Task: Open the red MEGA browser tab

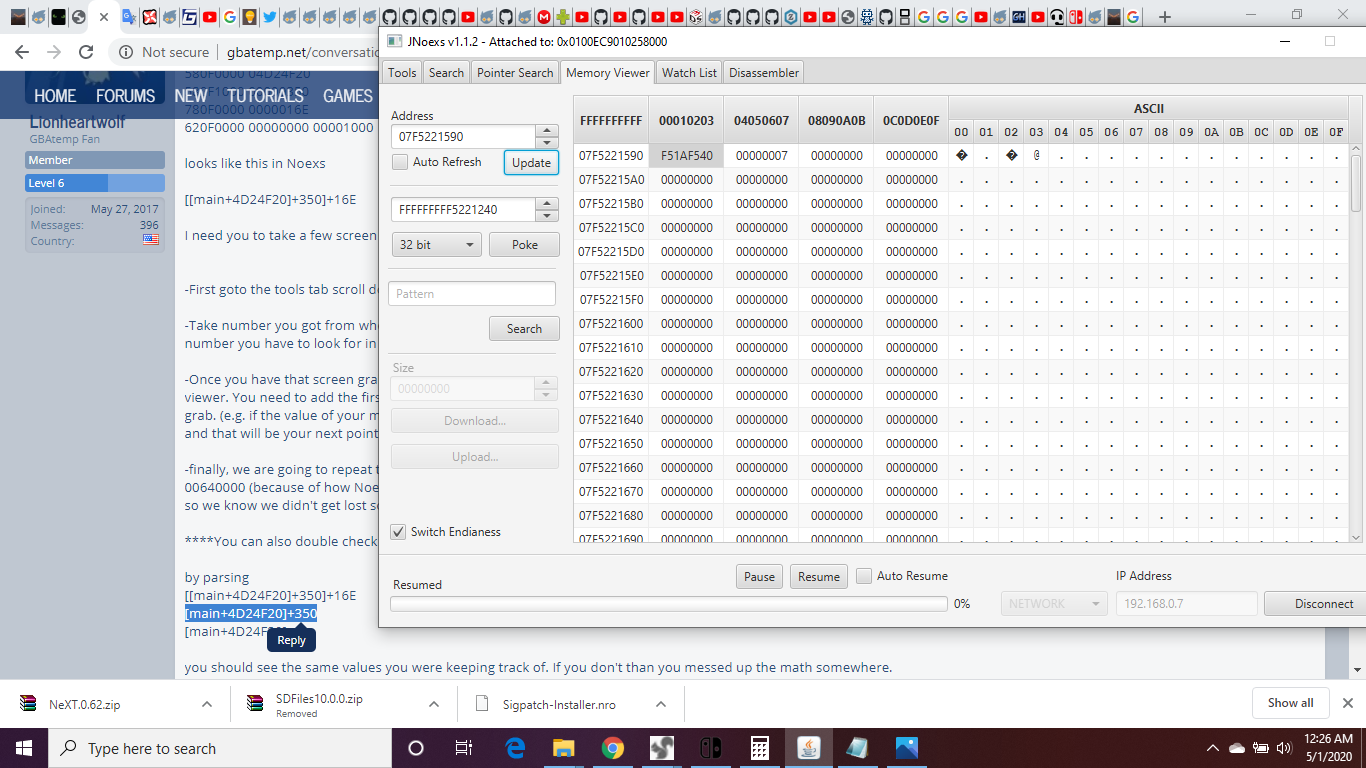Action: [543, 17]
